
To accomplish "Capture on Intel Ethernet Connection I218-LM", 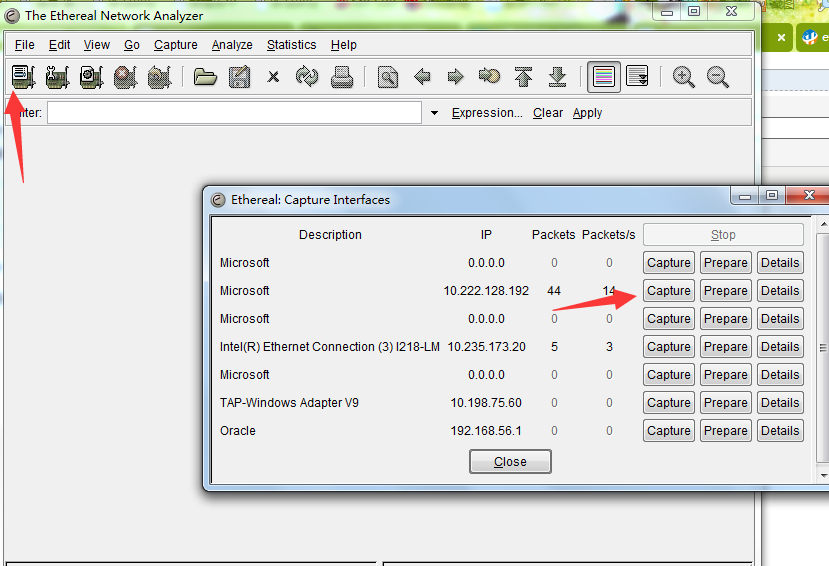I will point(668,347).
